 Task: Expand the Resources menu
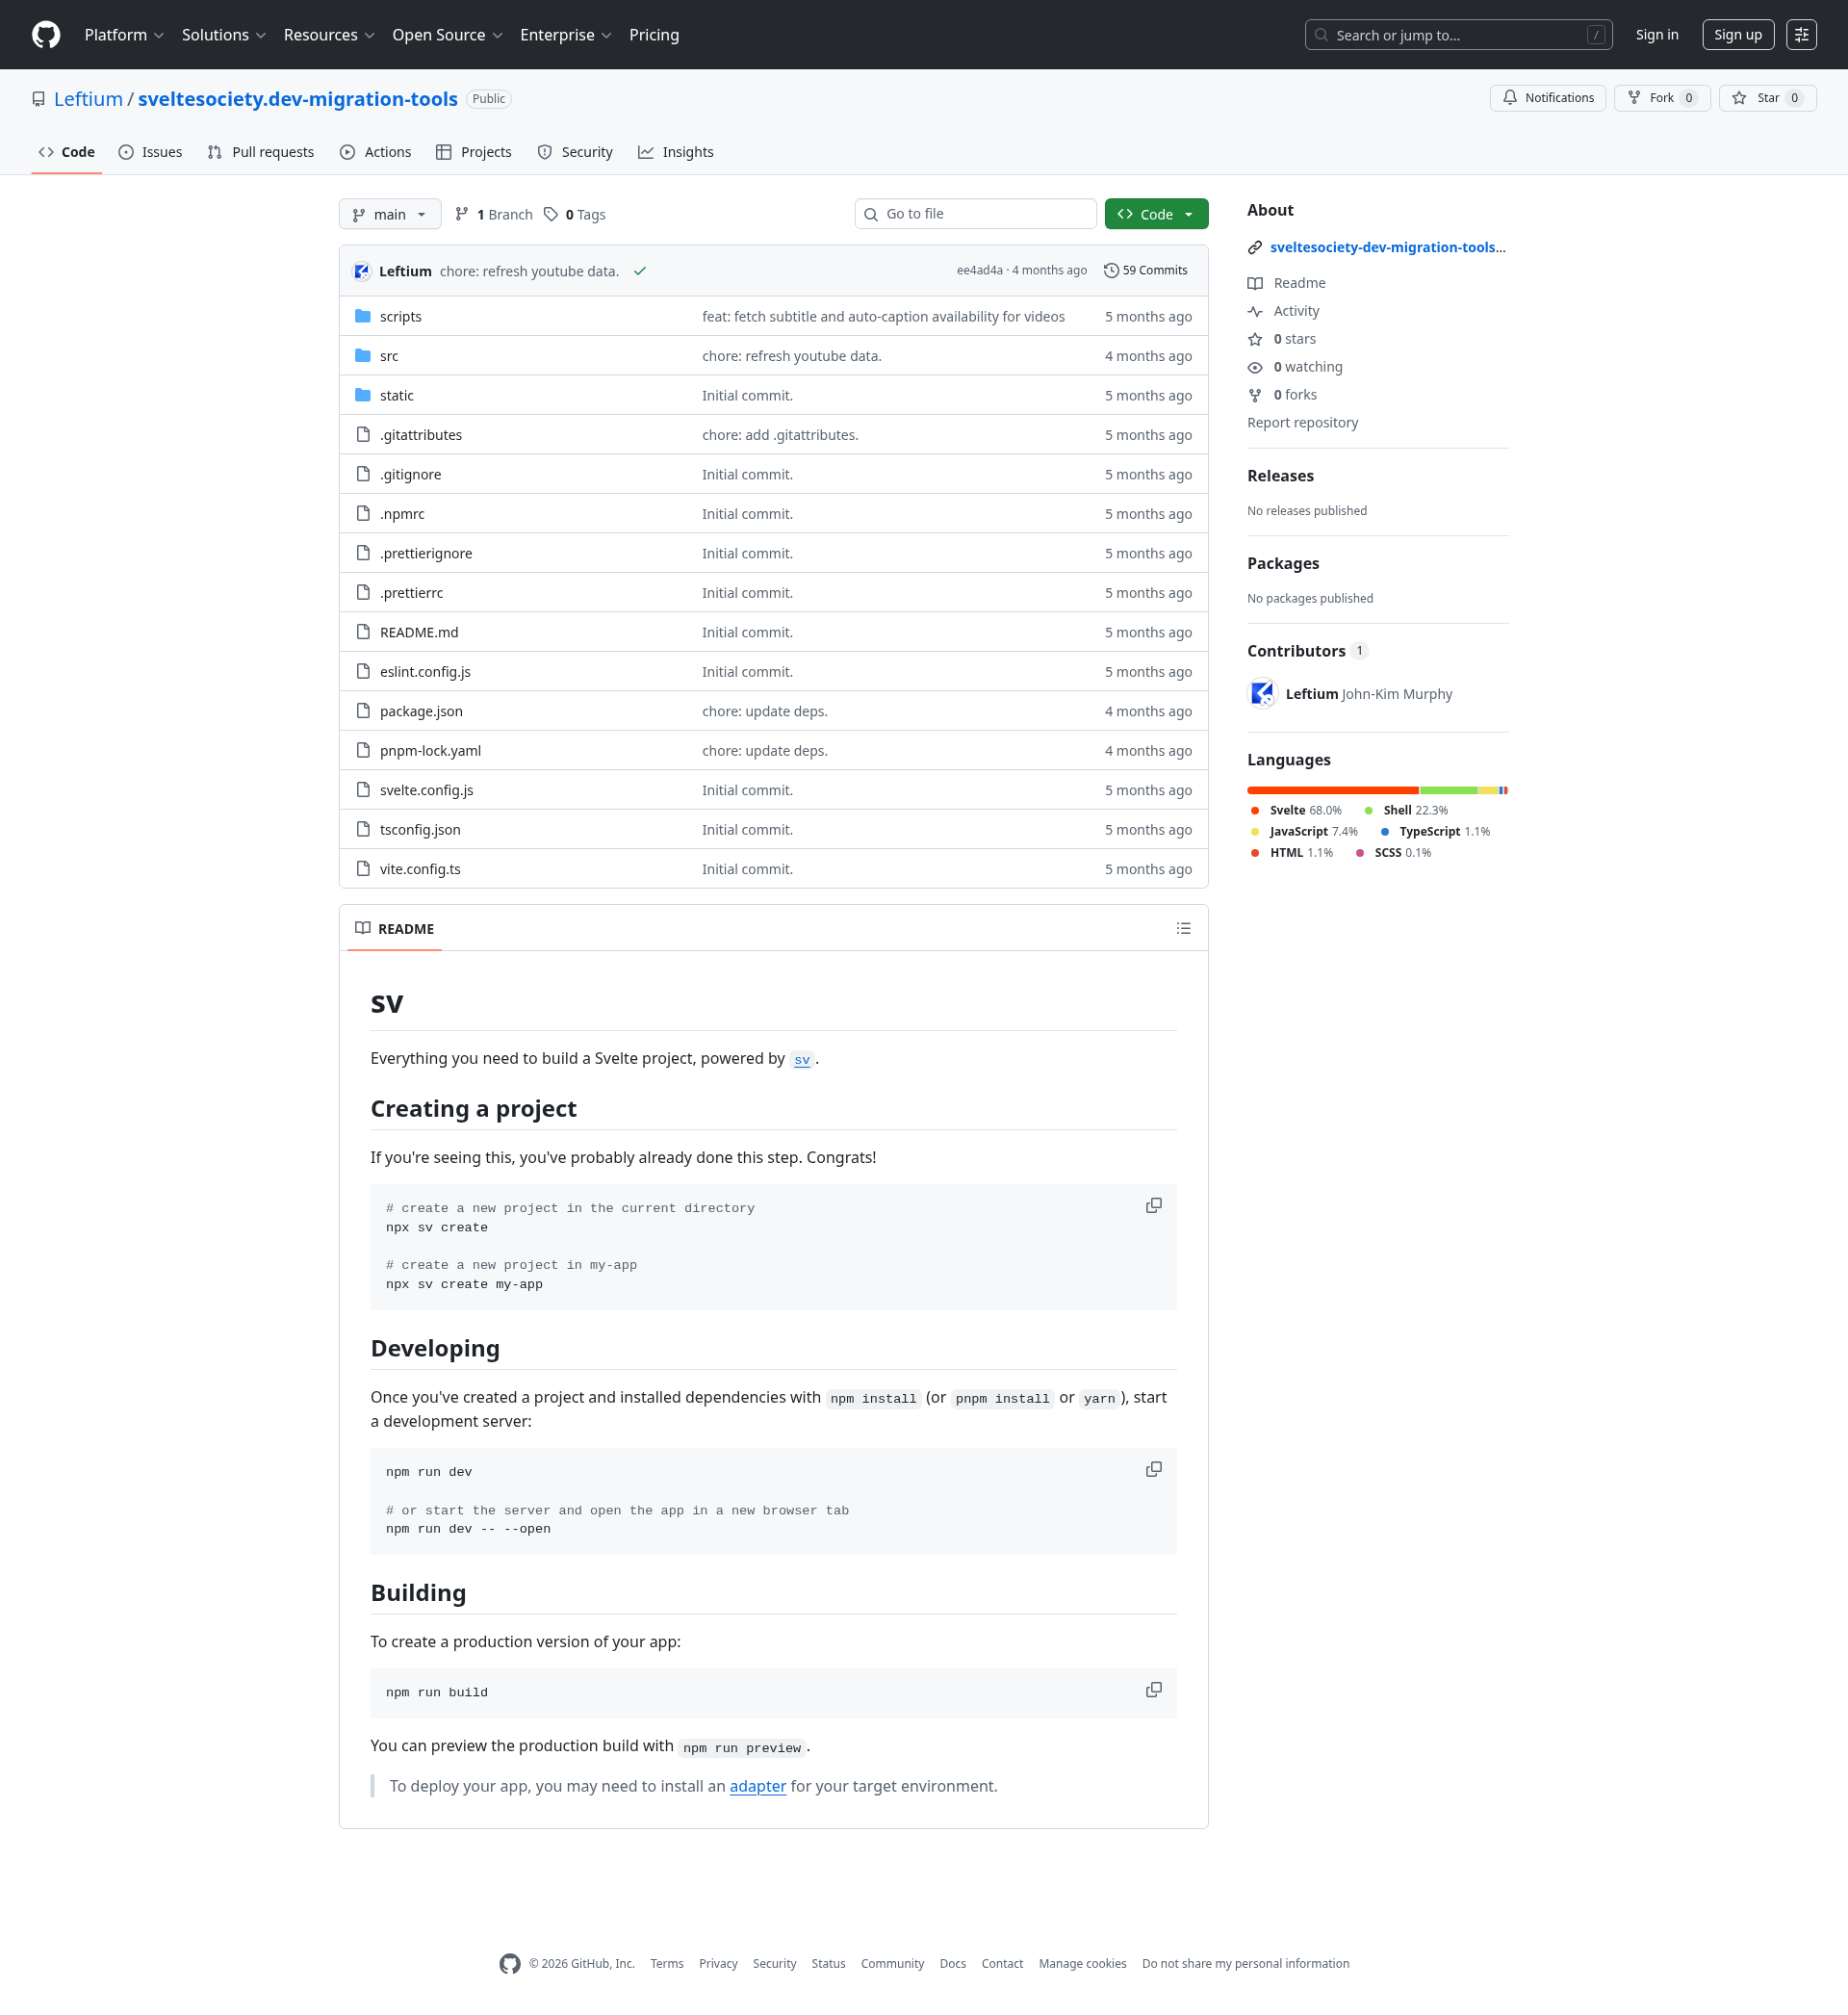[x=329, y=35]
